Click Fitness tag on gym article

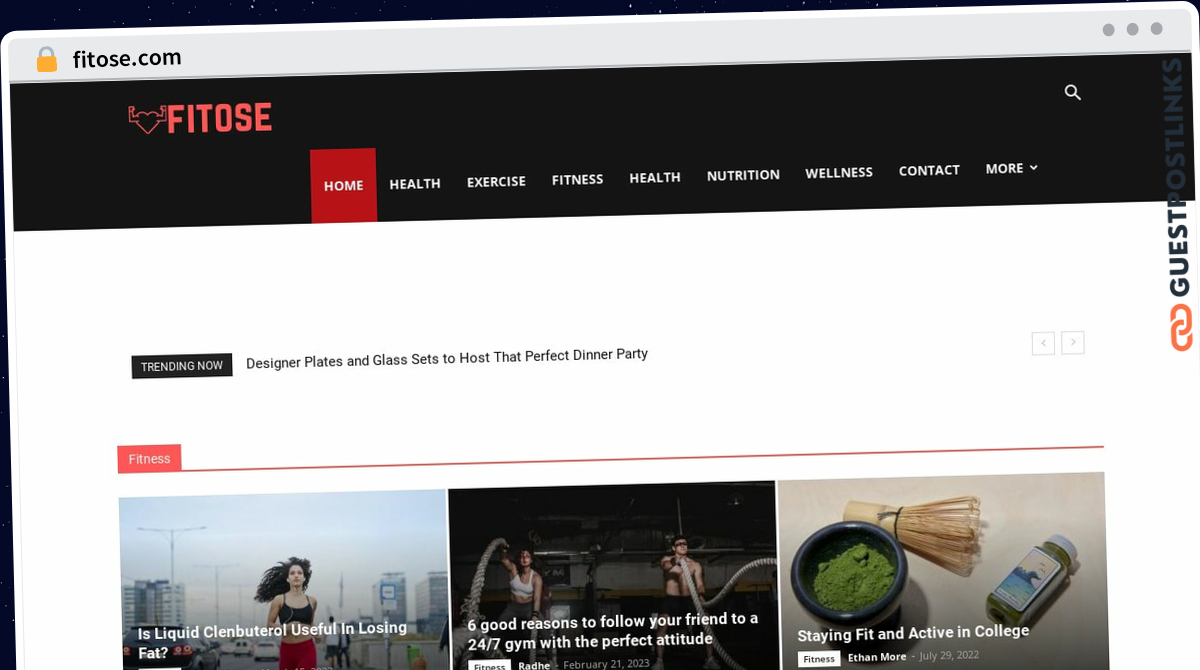[489, 665]
